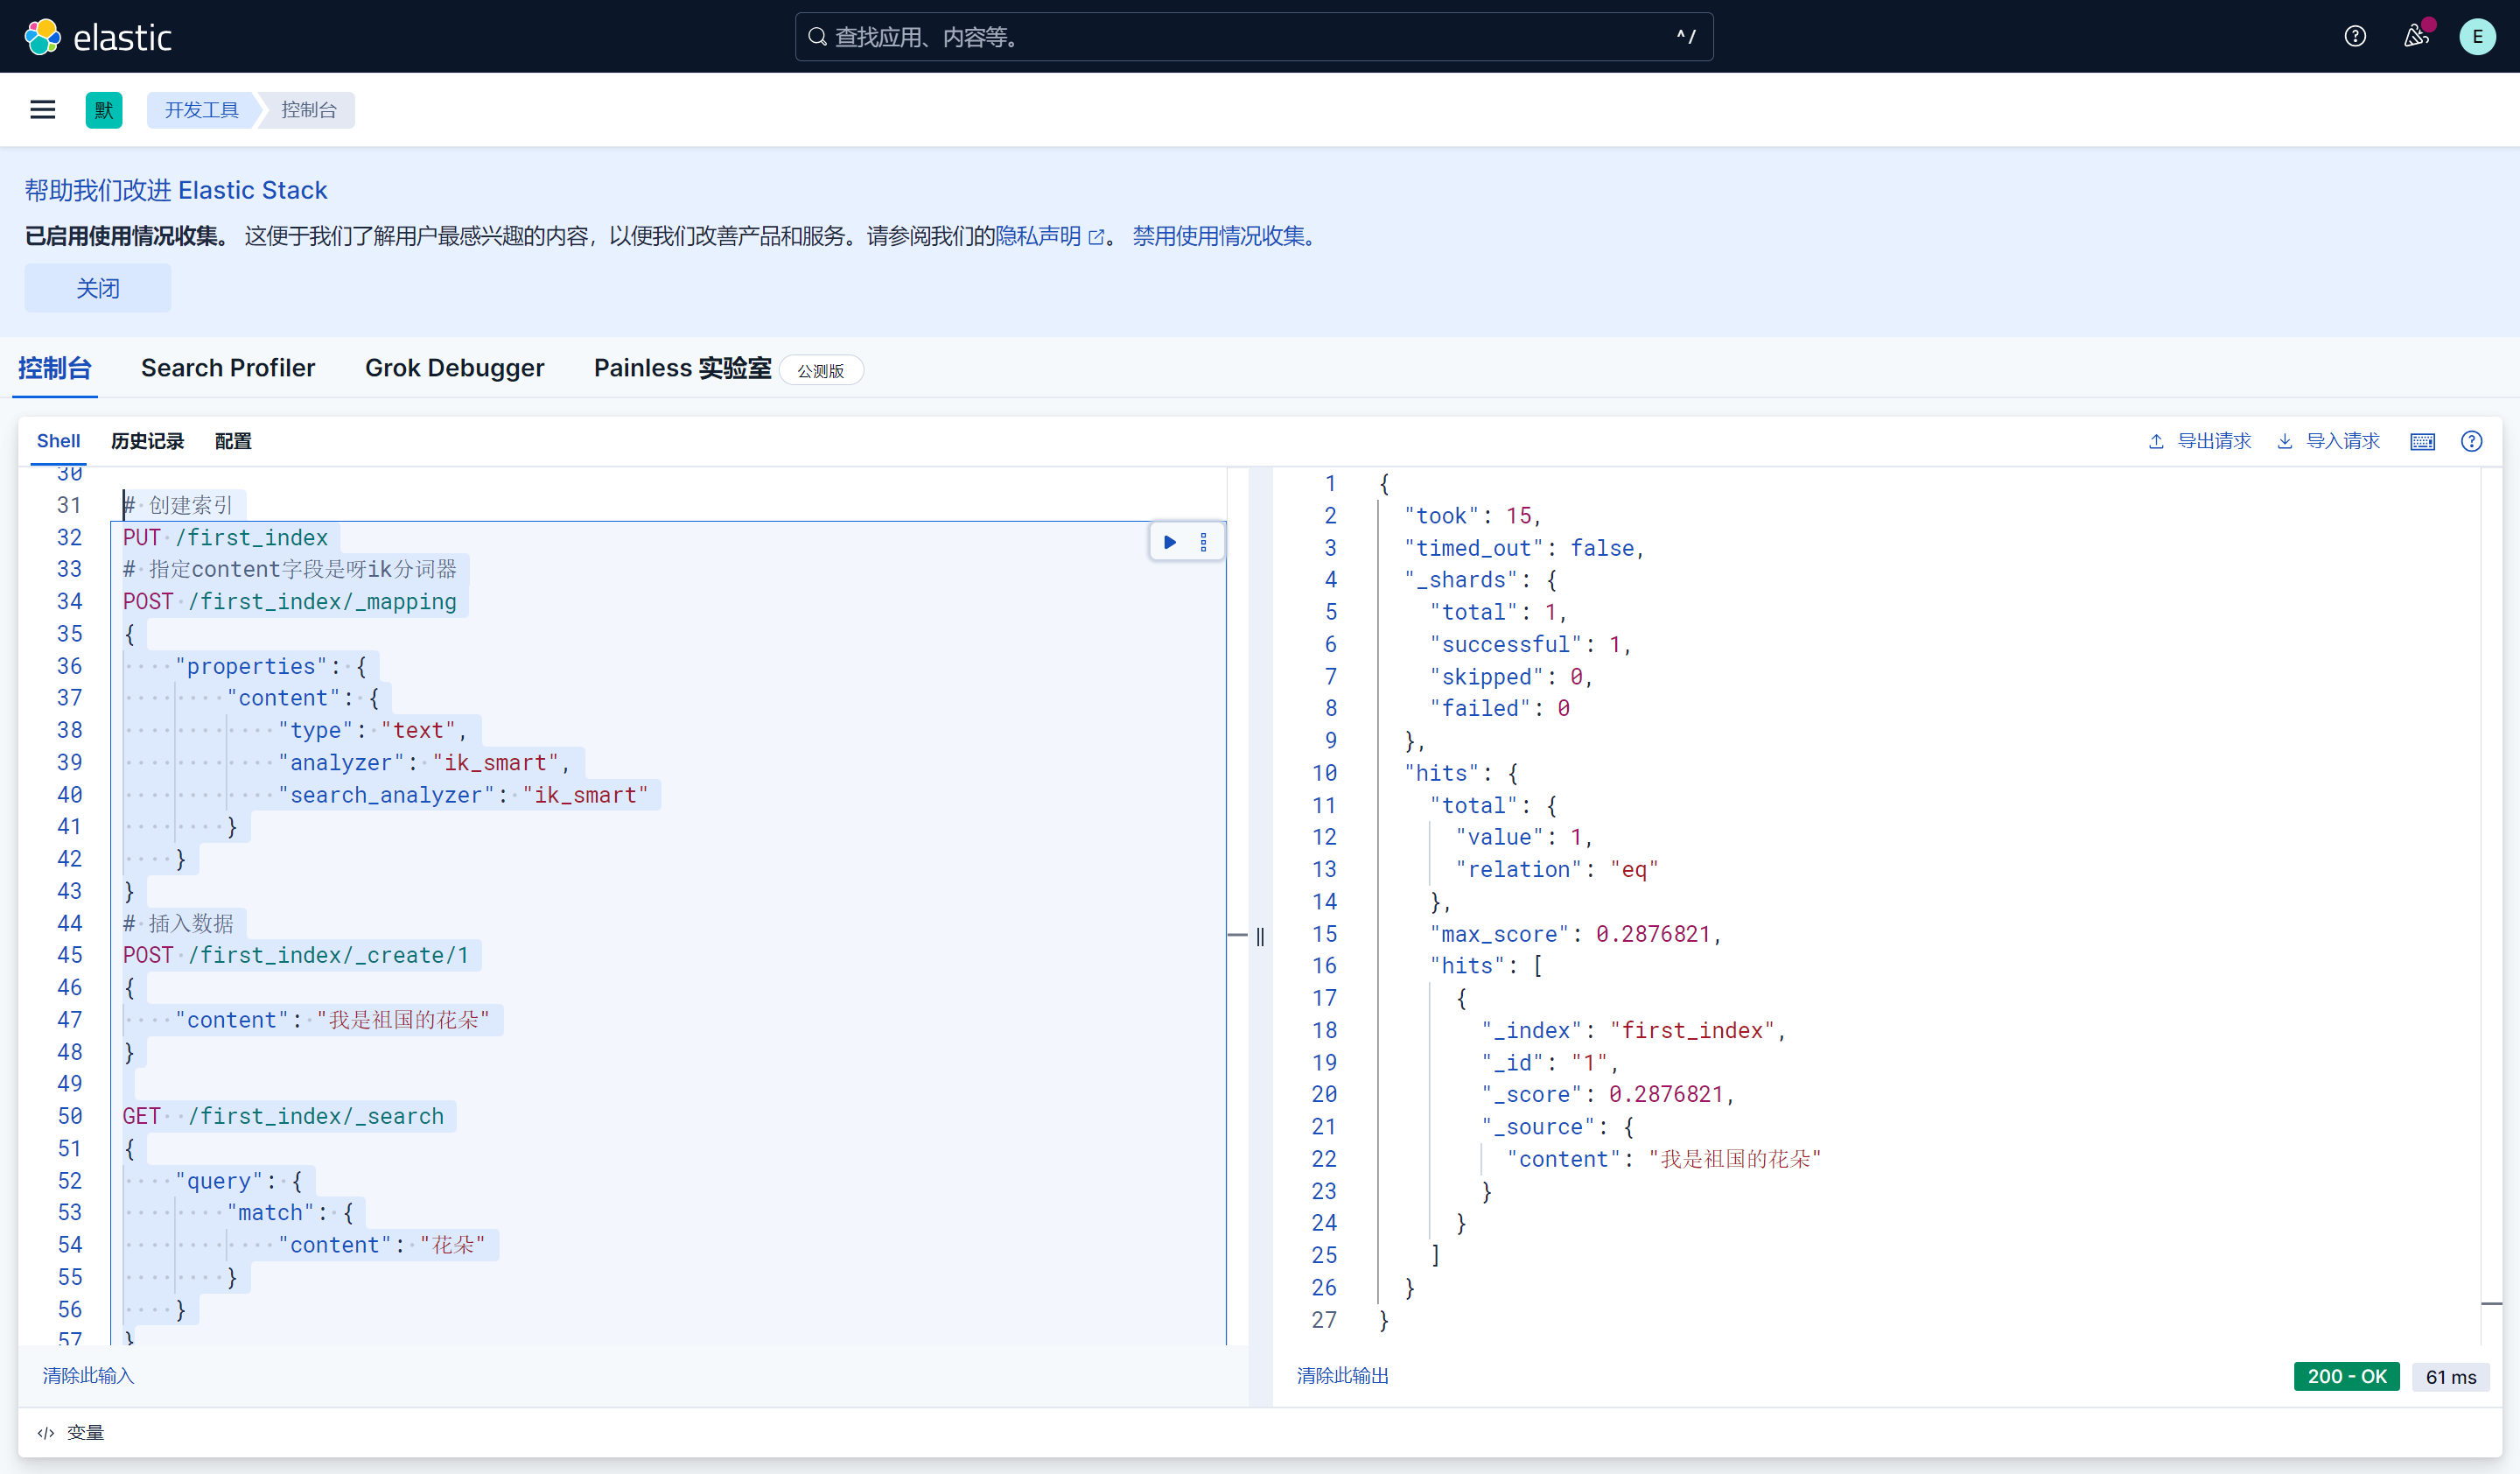Run the selected request with play icon
The image size is (2520, 1474).
tap(1169, 542)
